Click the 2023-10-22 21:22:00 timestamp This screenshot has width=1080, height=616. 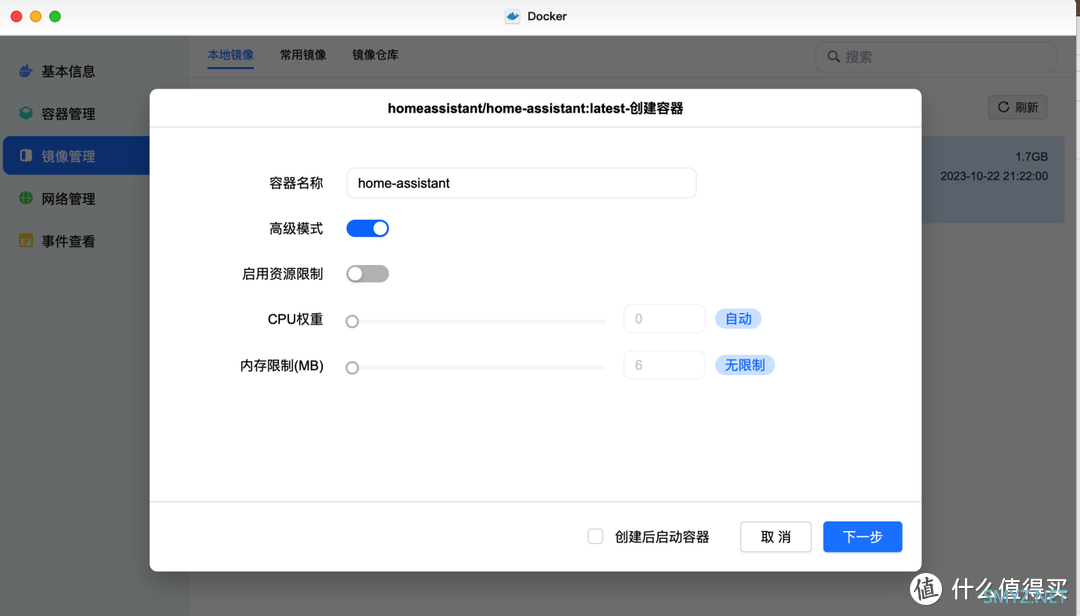coord(994,176)
